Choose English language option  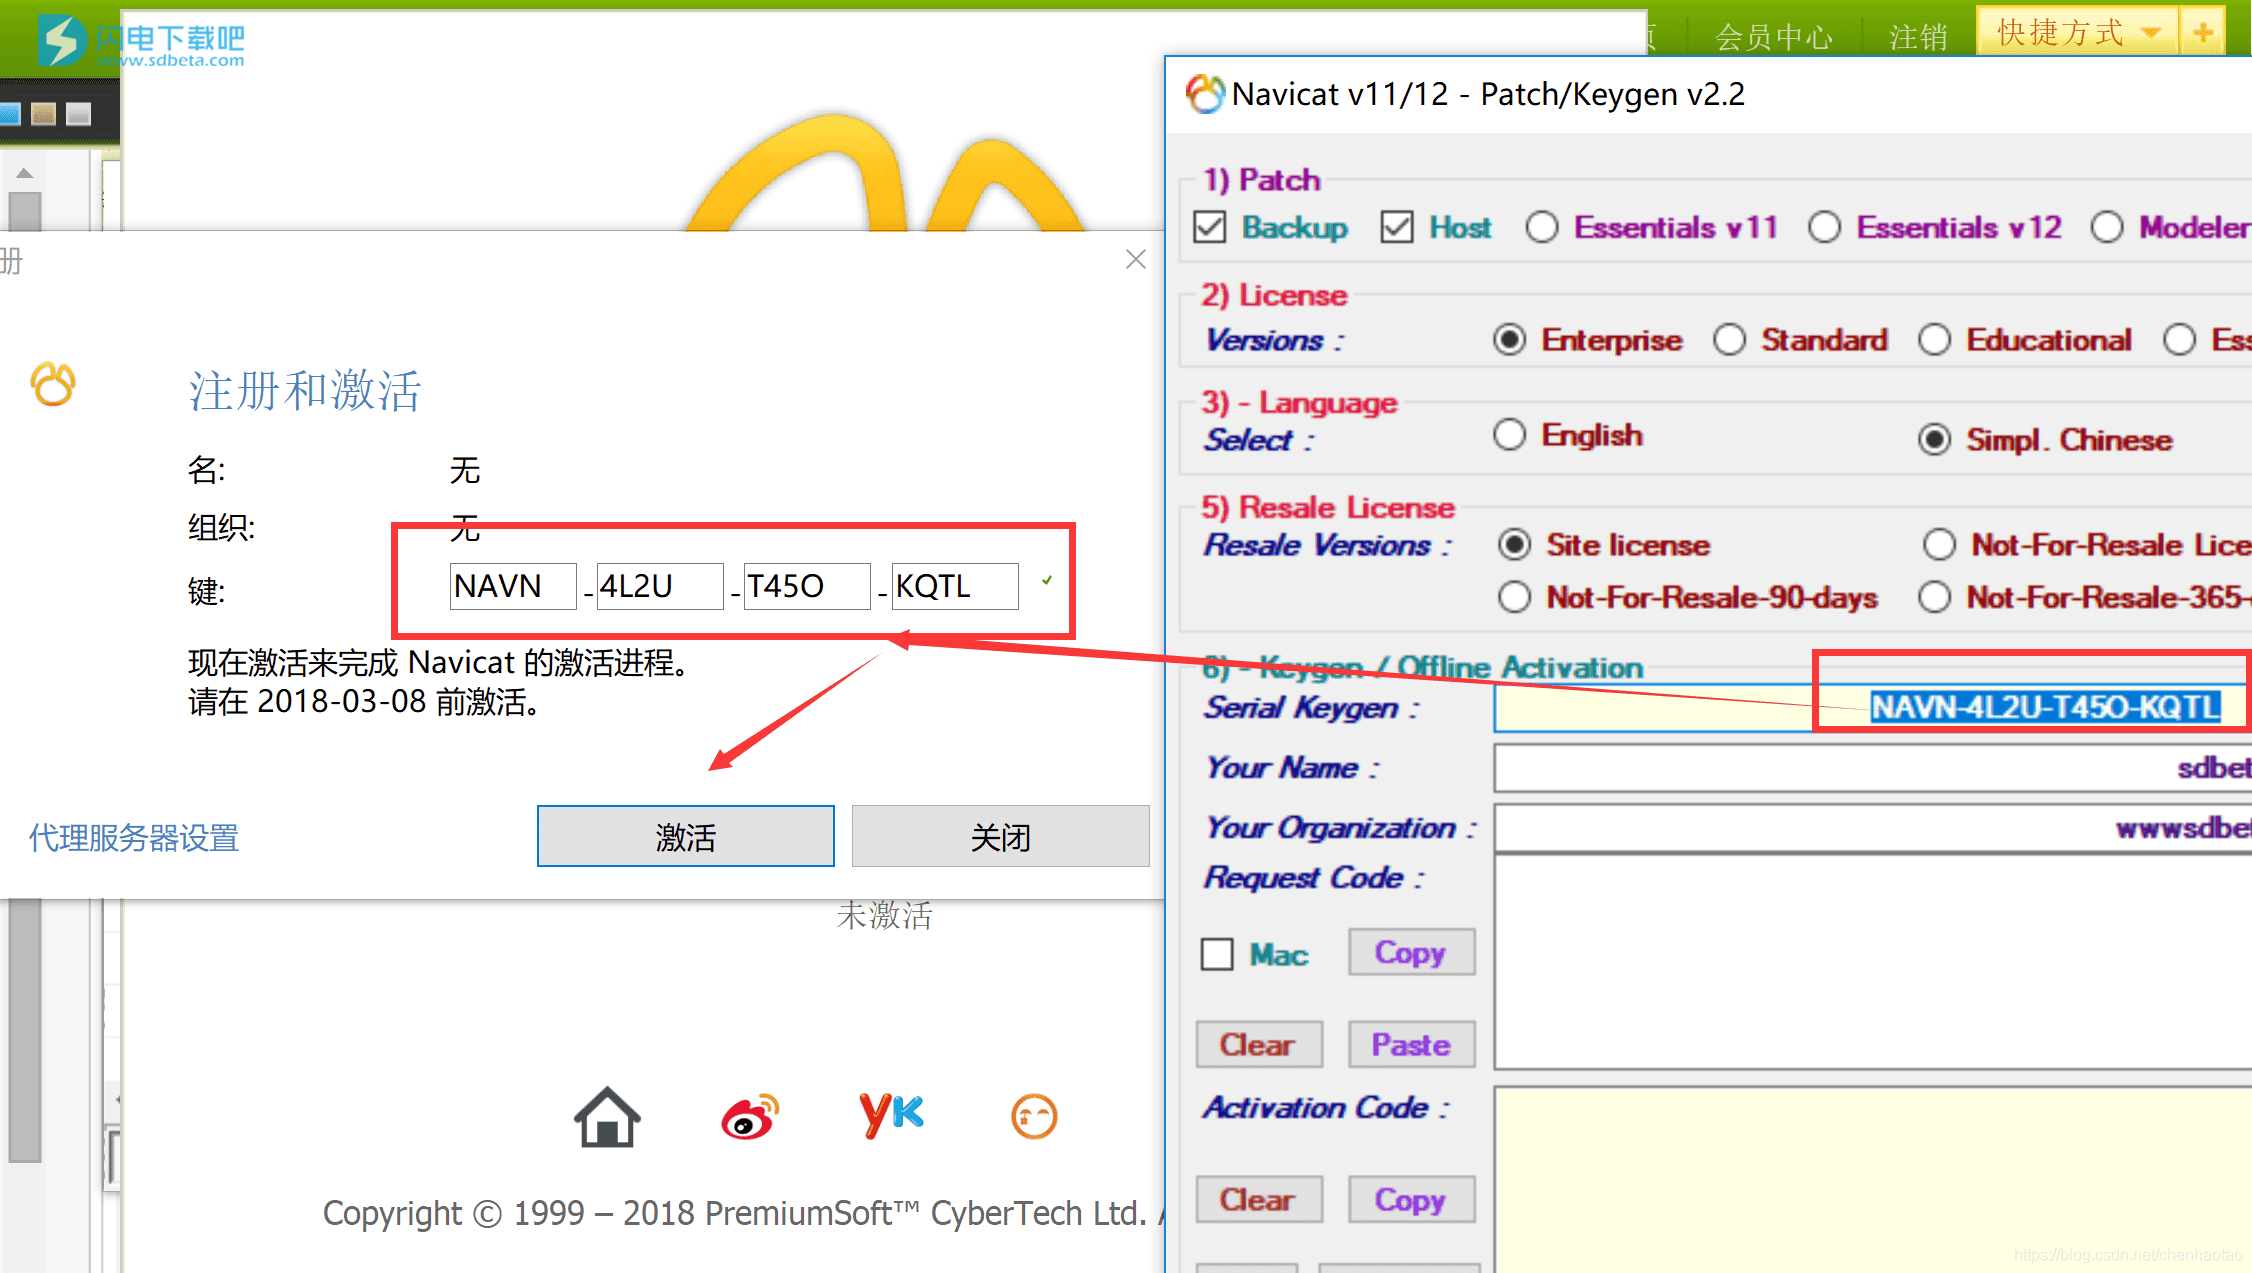[x=1510, y=435]
